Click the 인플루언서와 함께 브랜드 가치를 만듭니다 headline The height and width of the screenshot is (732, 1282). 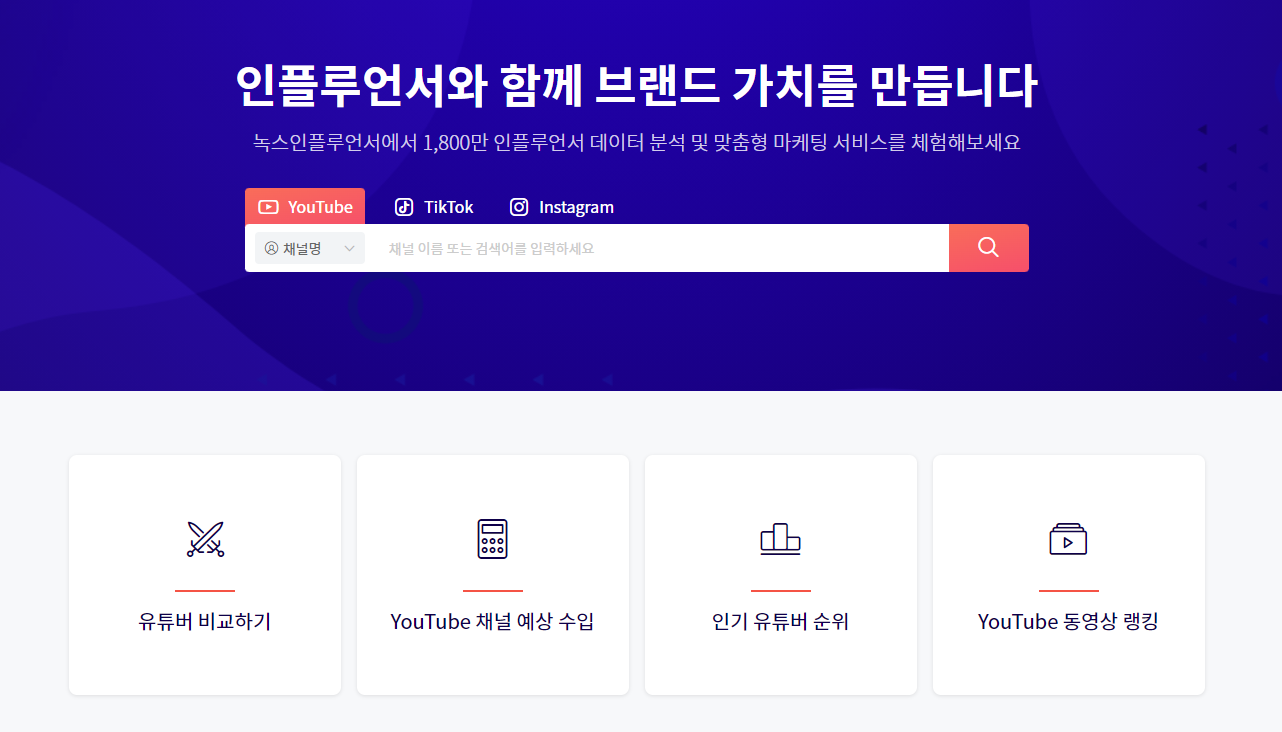click(x=637, y=85)
